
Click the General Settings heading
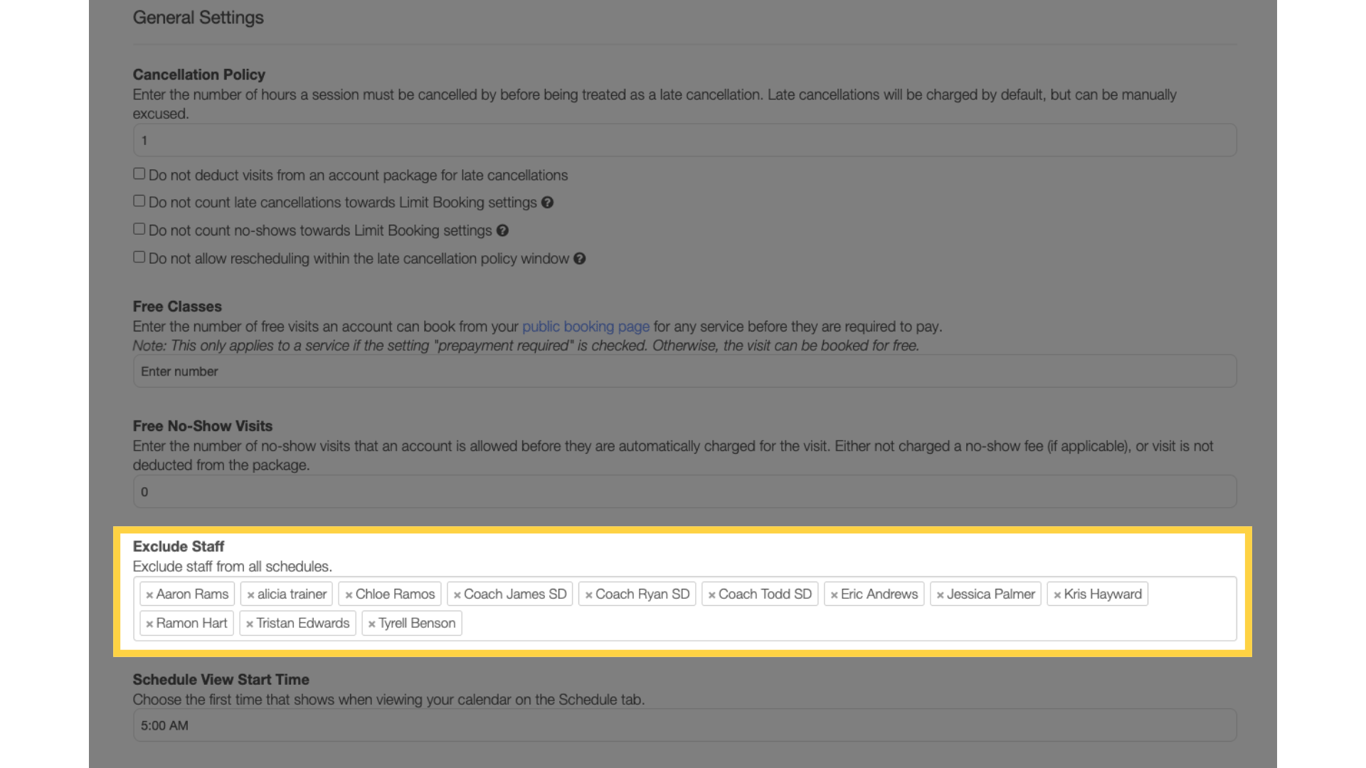point(198,17)
